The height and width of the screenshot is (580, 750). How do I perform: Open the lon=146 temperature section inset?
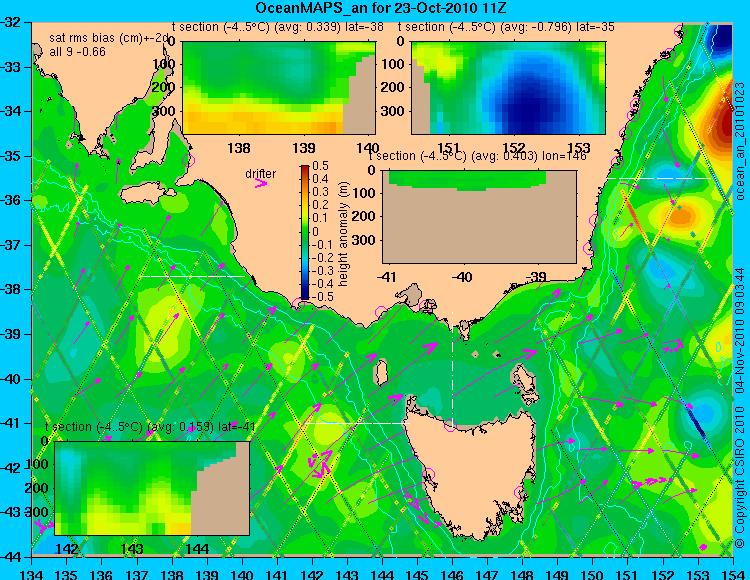479,217
